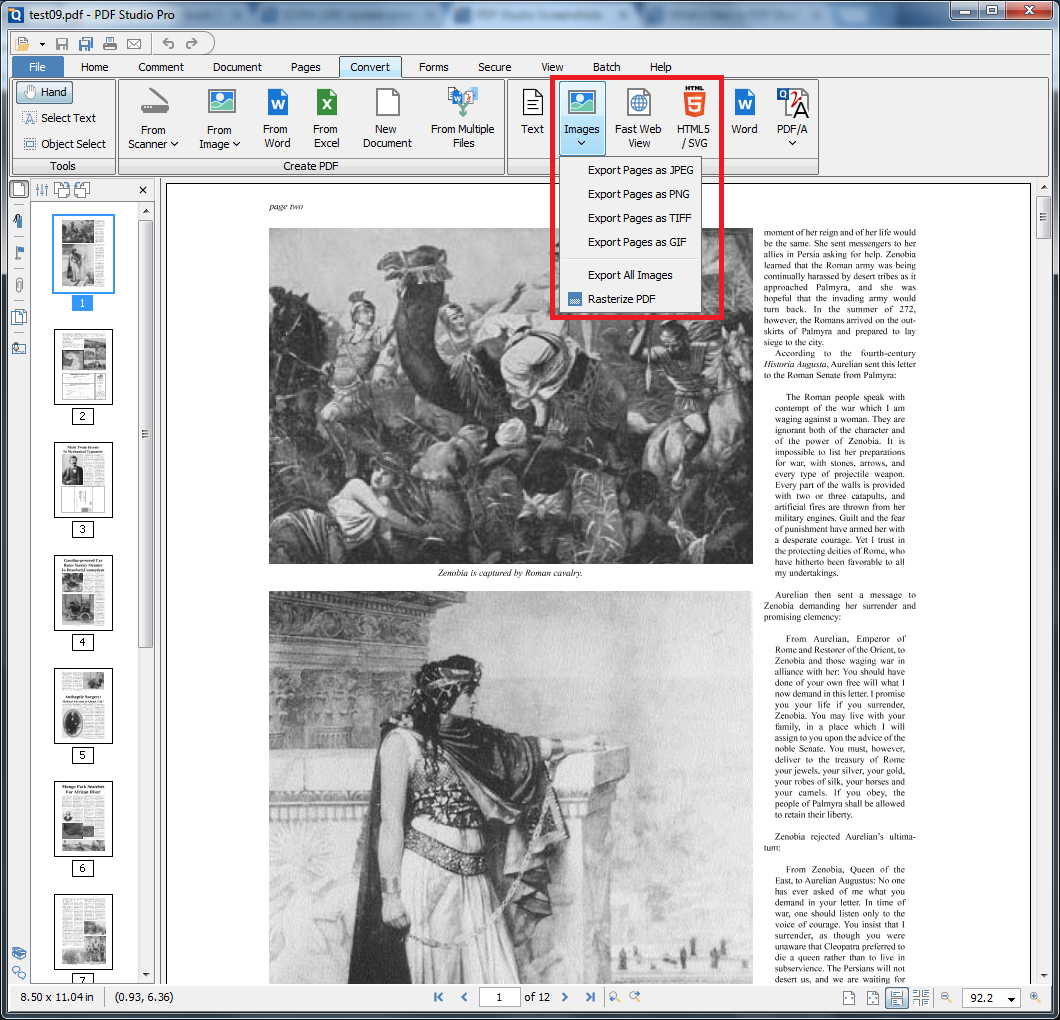The width and height of the screenshot is (1060, 1020).
Task: Switch to the Document tab
Action: [x=237, y=67]
